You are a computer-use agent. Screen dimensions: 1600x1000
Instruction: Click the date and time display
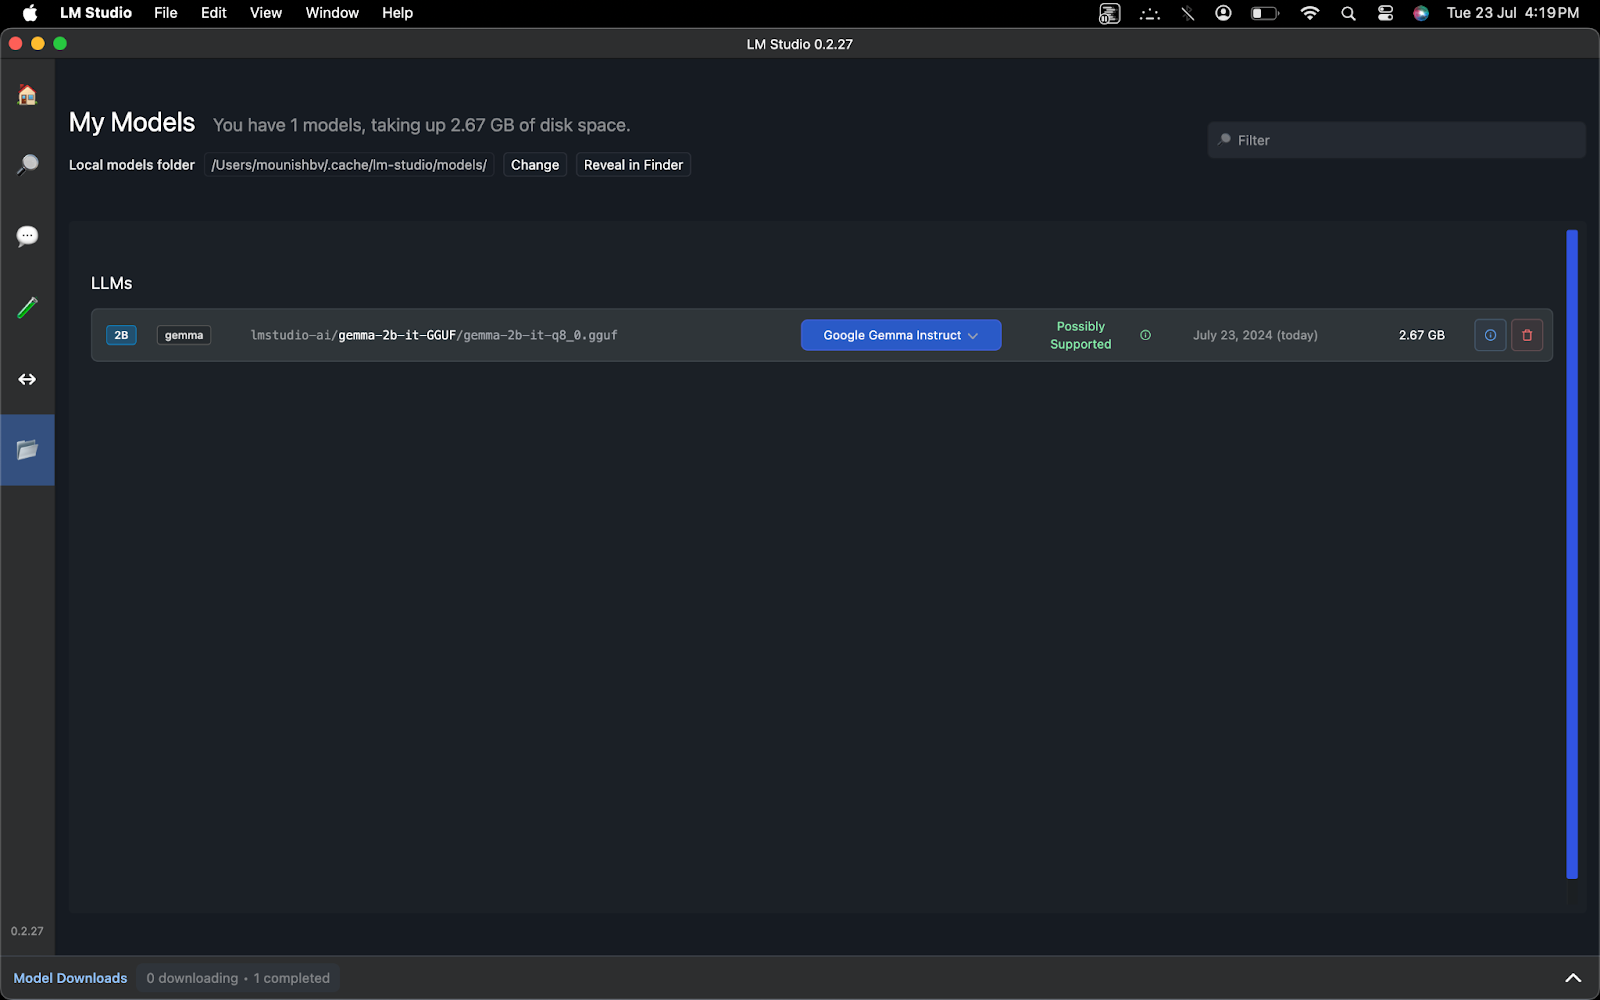[1513, 13]
